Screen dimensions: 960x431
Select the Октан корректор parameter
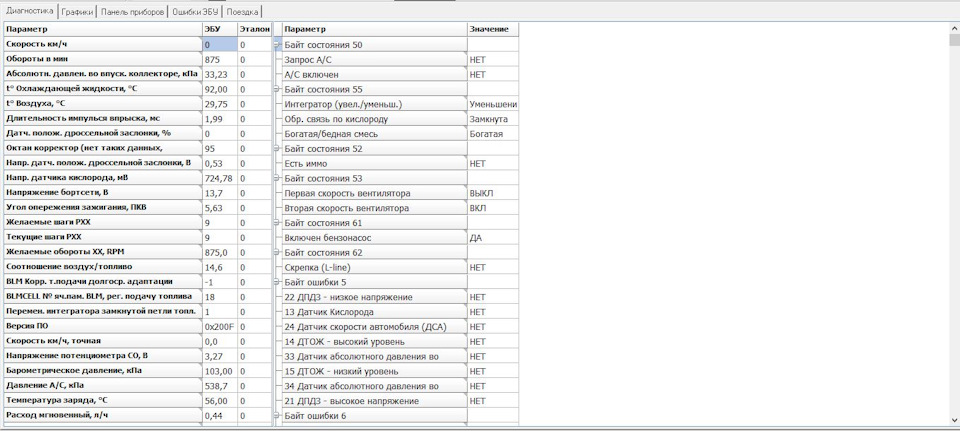[x=103, y=148]
